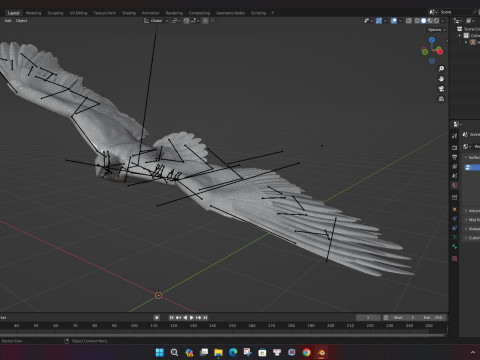Viewport: 480px width, 360px height.
Task: Add a new workspace with plus button
Action: tap(272, 13)
